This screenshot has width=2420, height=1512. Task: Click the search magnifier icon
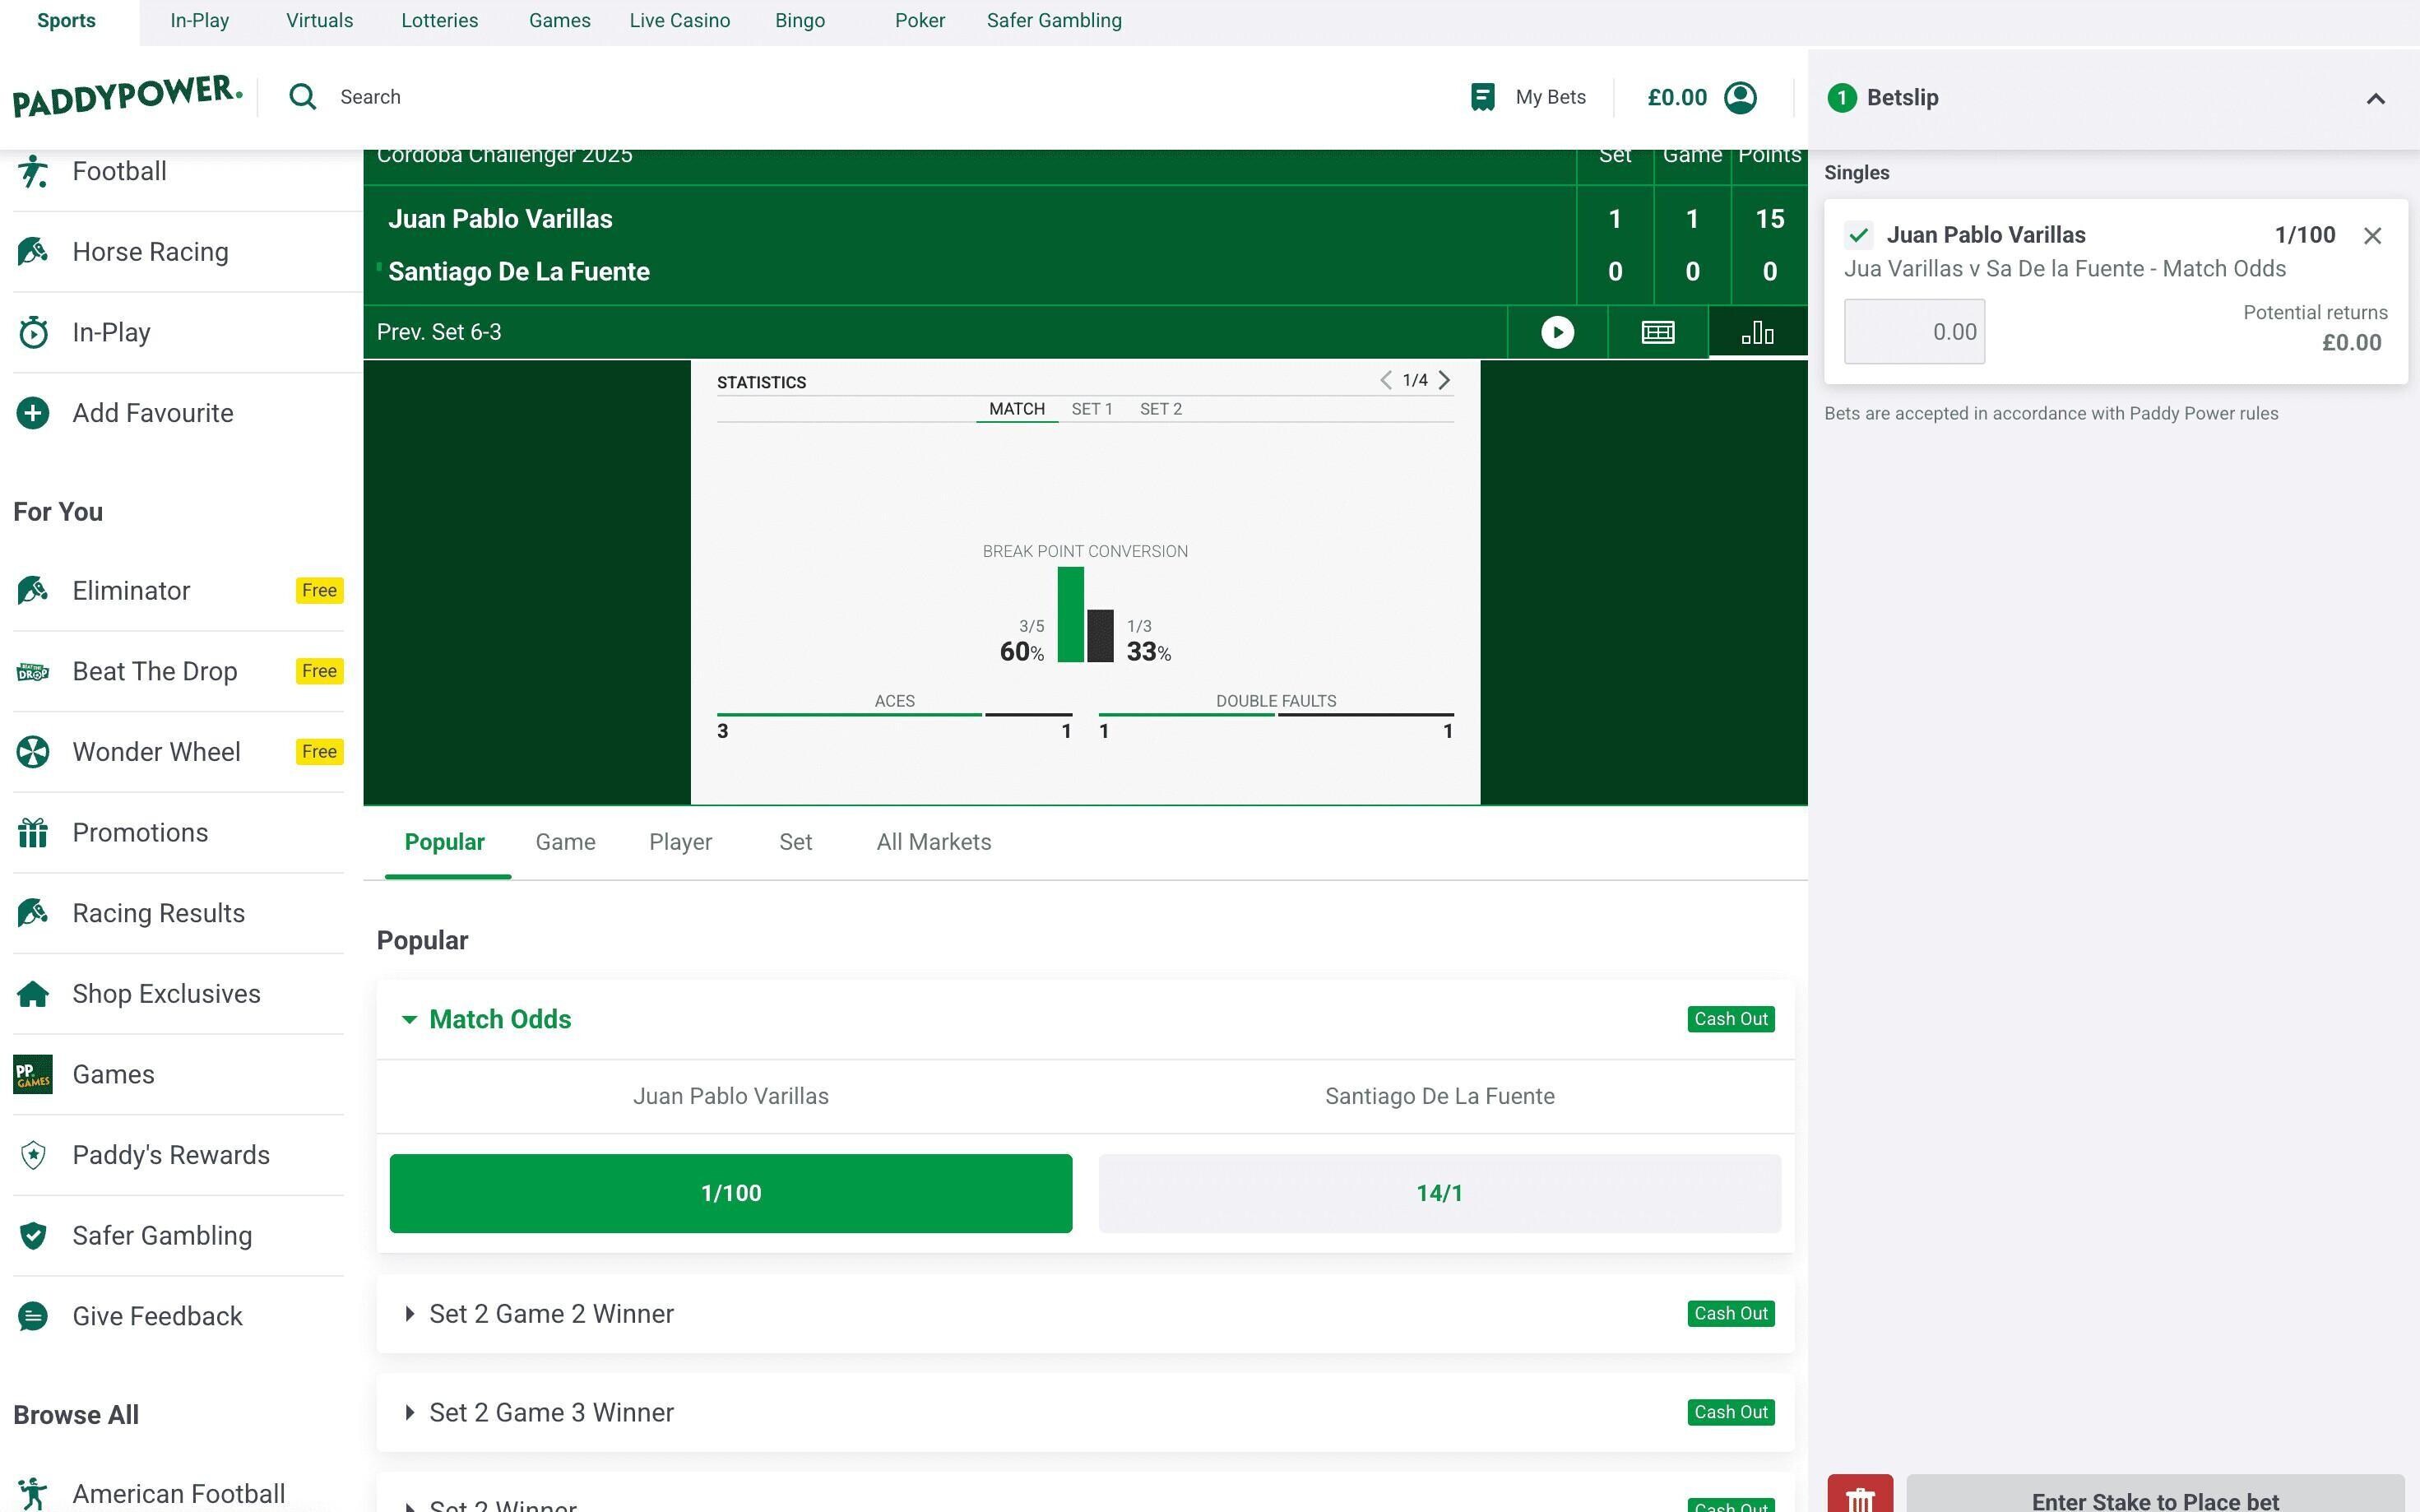tap(302, 97)
